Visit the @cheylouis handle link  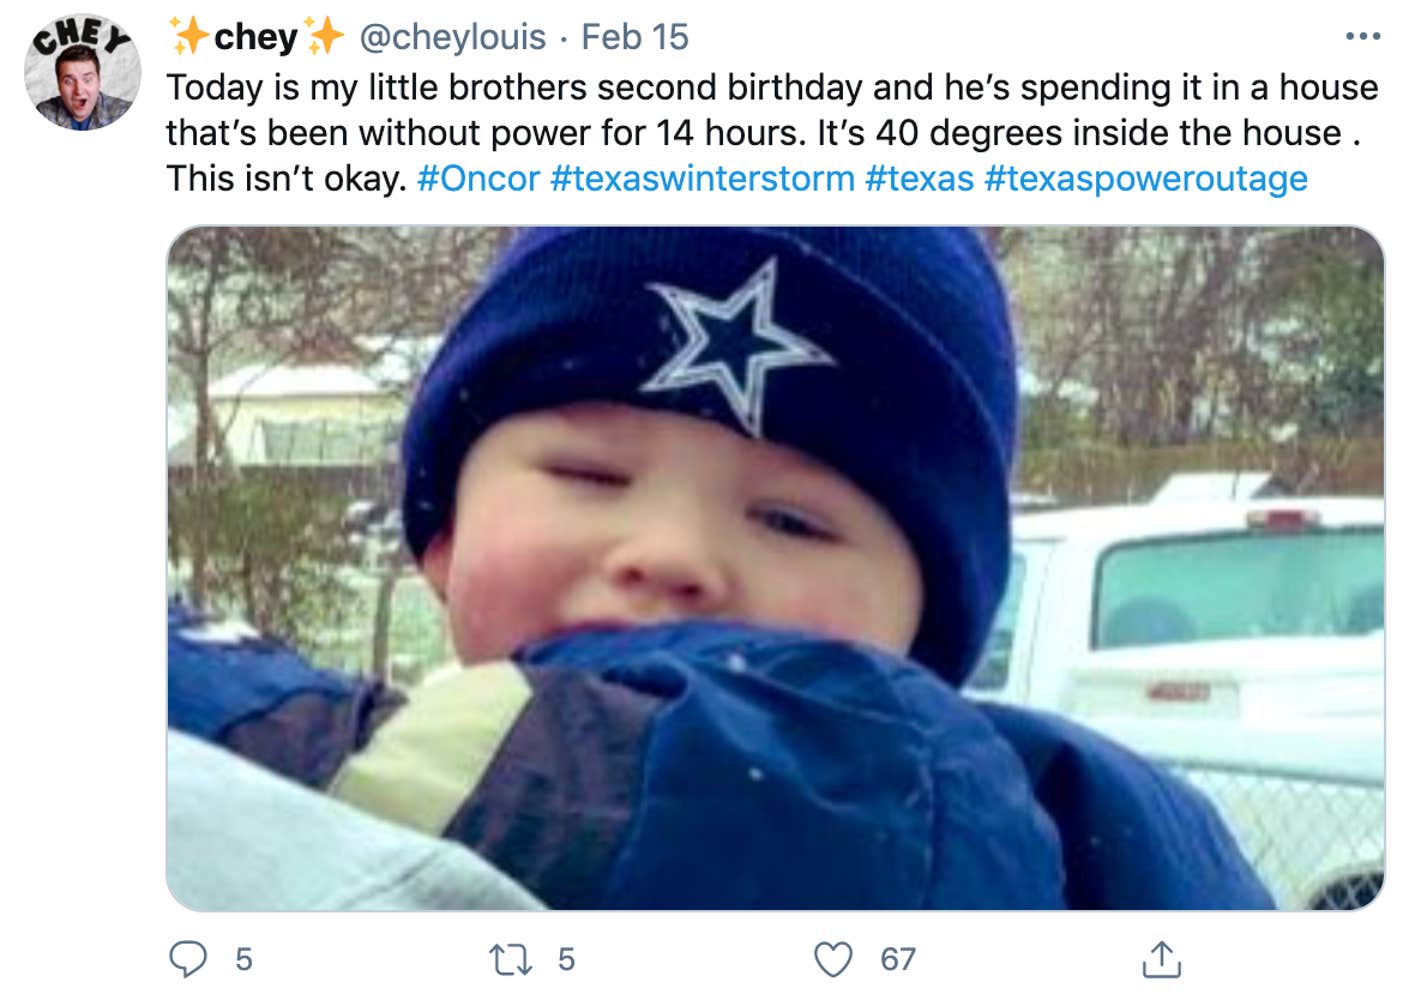click(452, 37)
